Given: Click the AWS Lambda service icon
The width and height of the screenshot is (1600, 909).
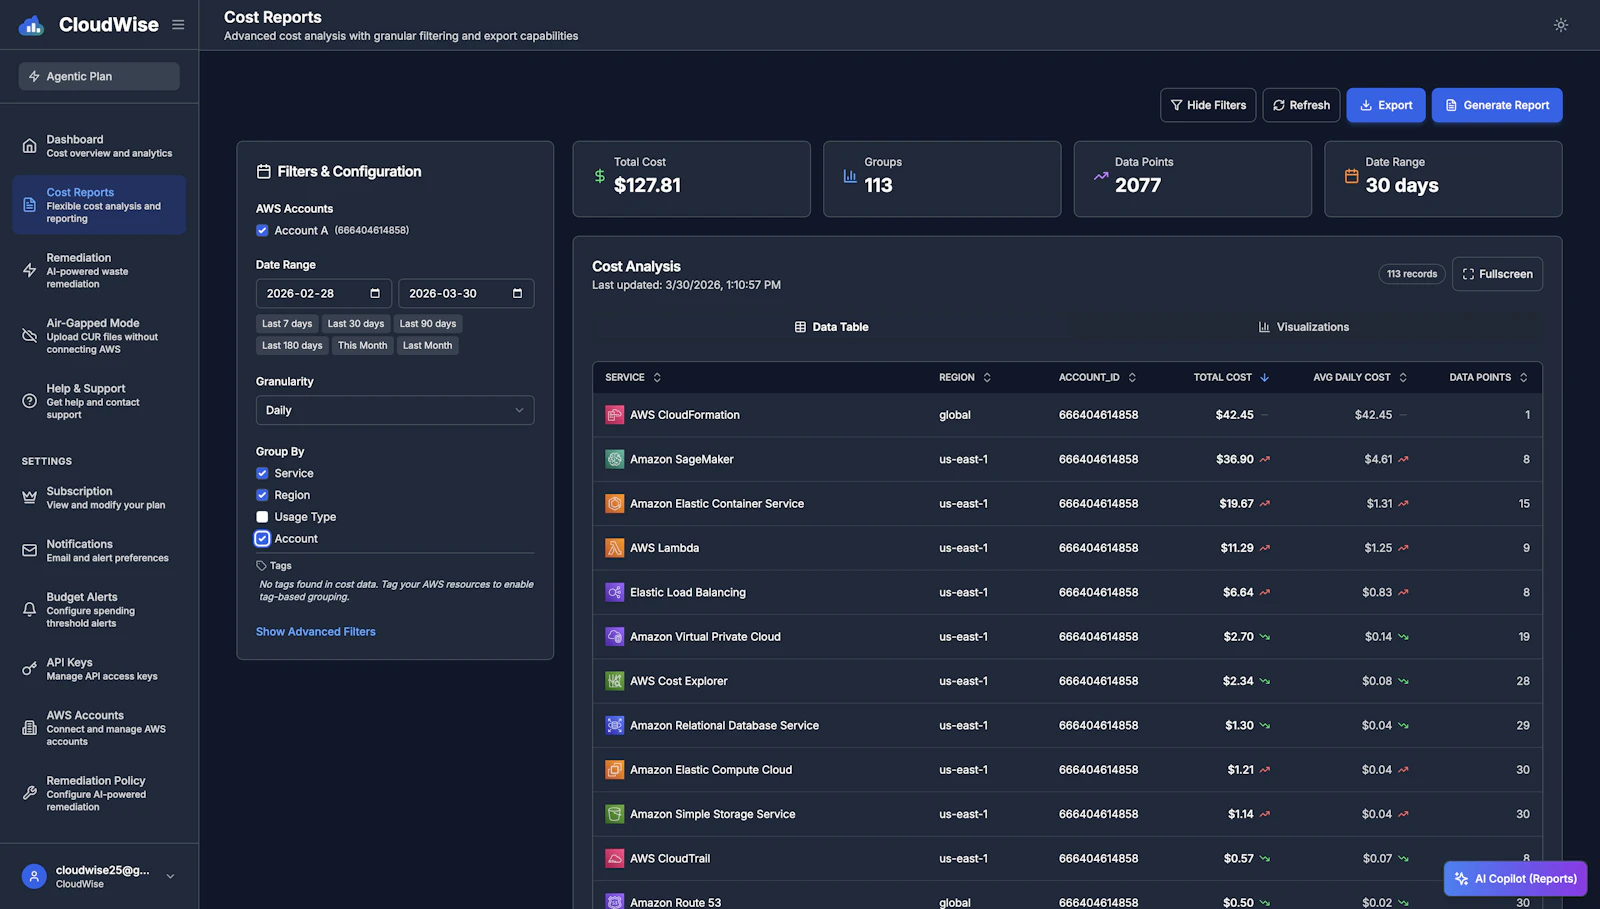Looking at the screenshot, I should click(615, 548).
